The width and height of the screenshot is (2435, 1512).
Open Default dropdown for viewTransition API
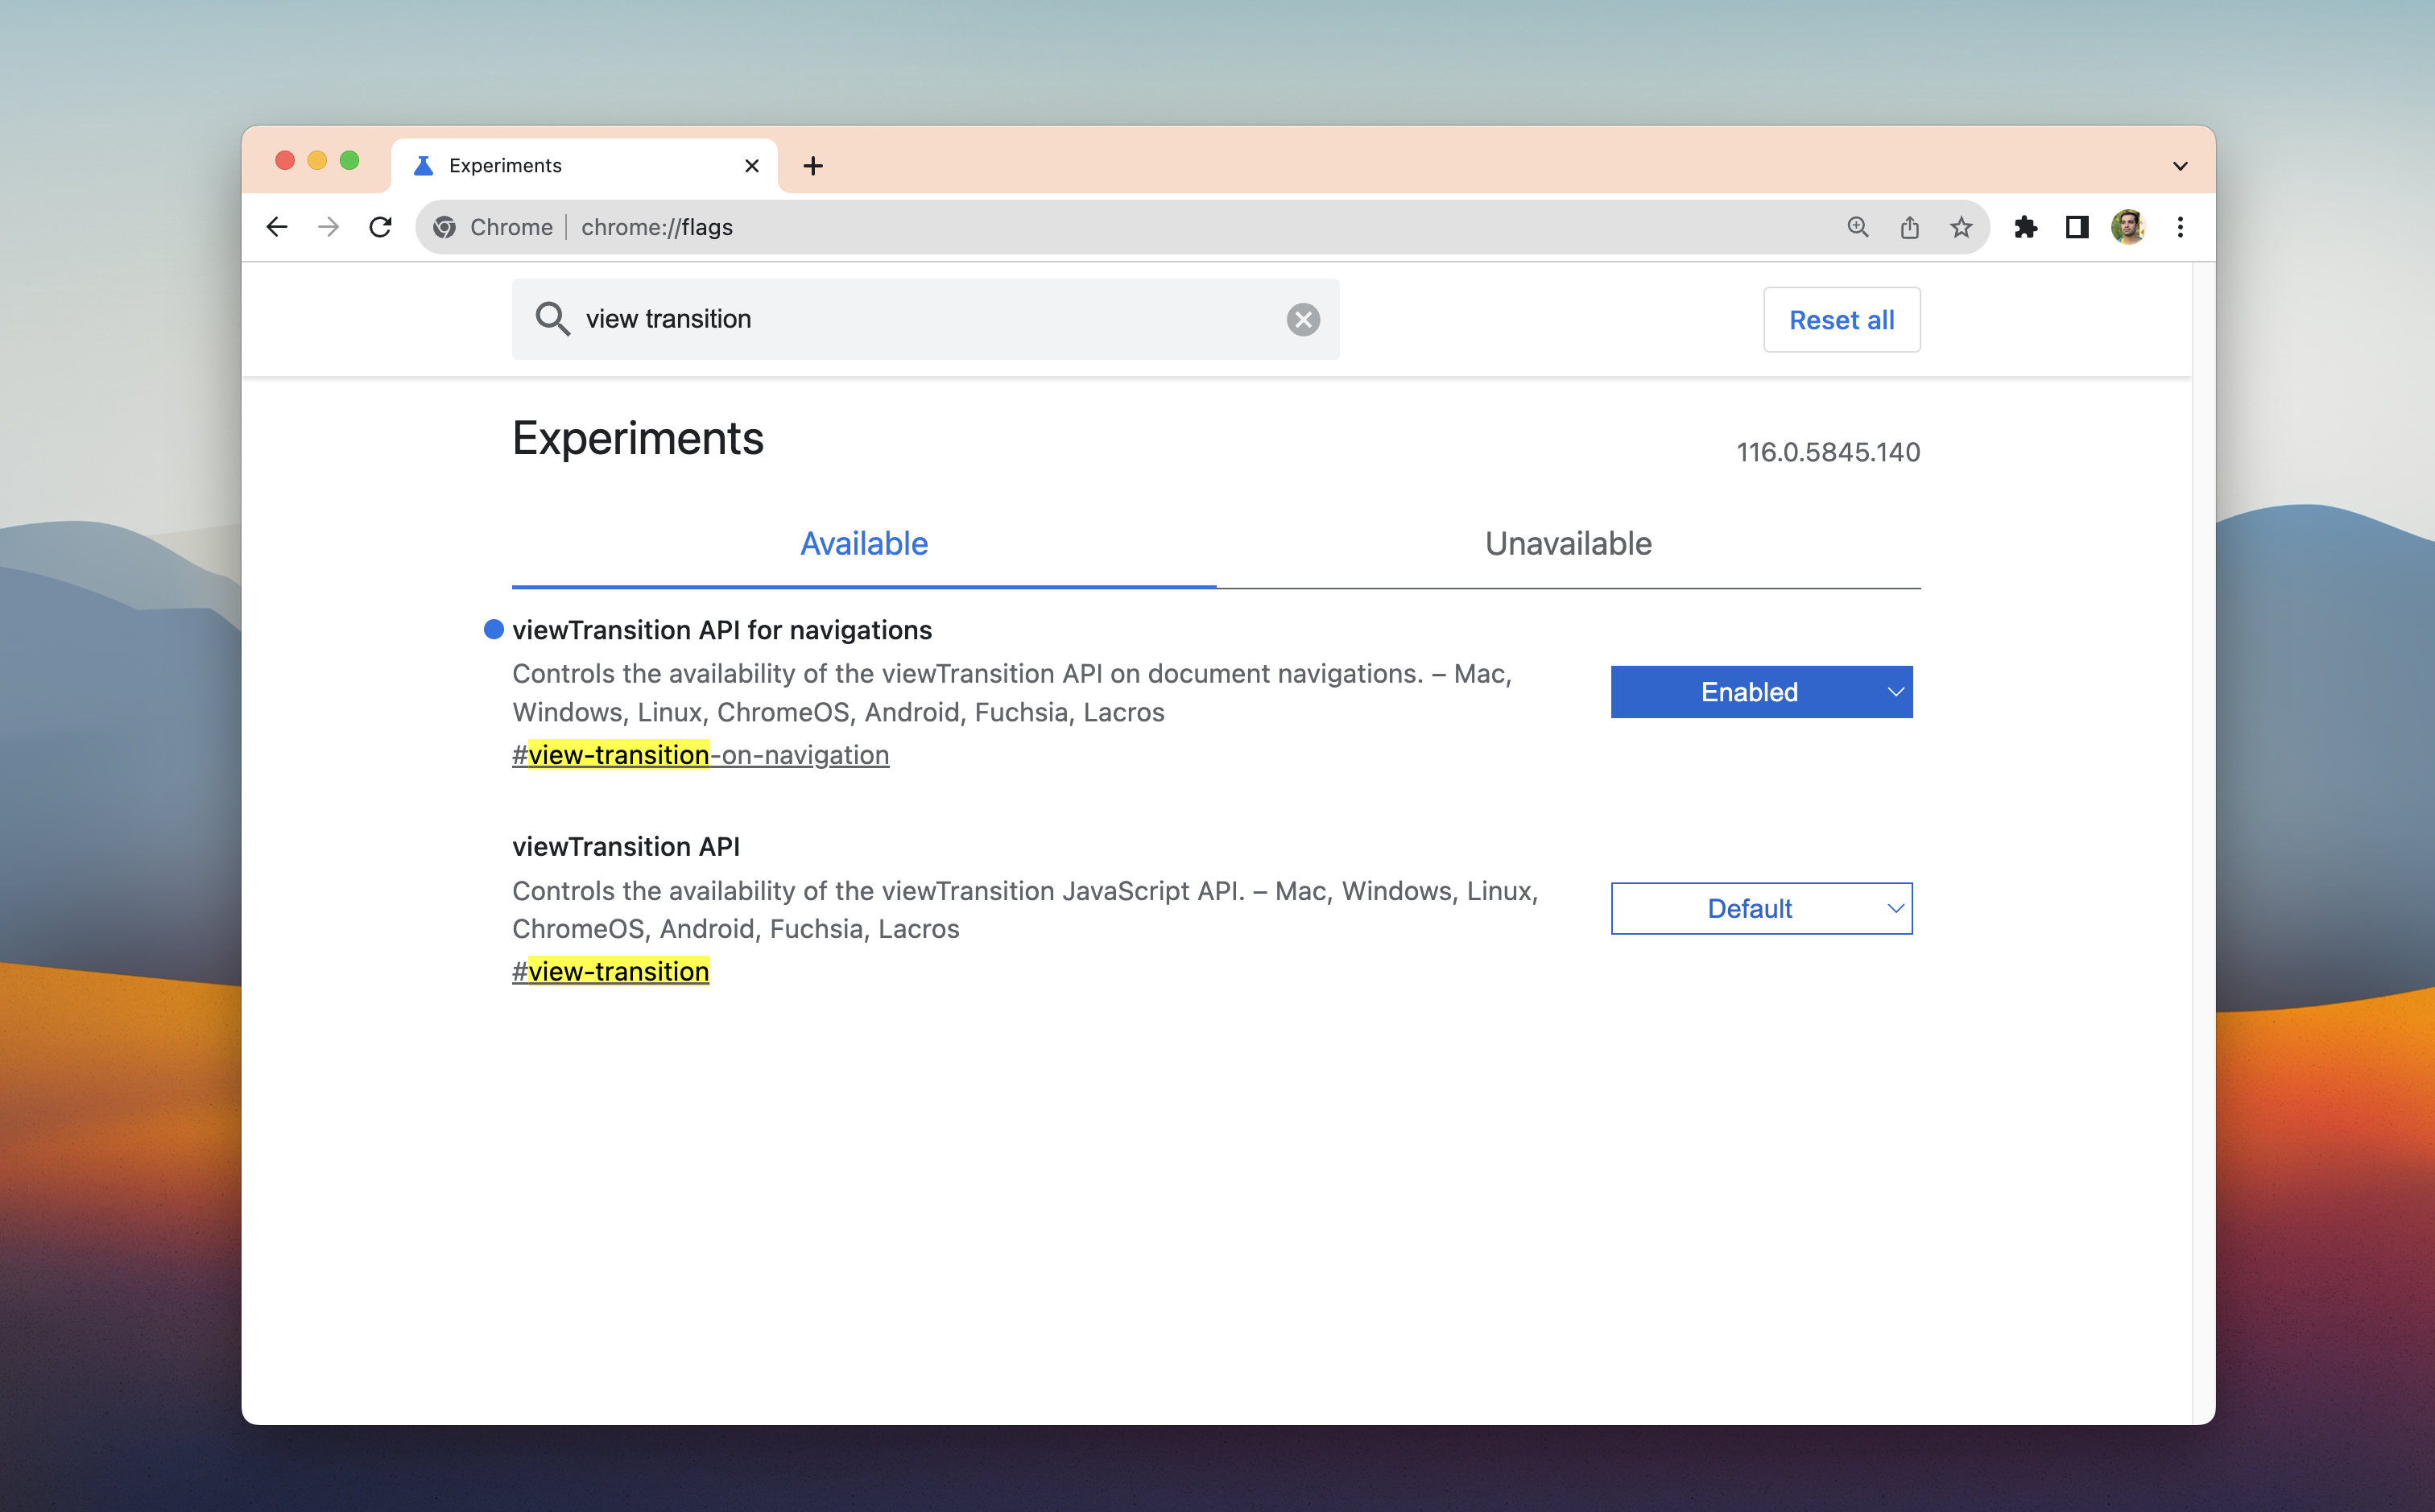(x=1761, y=908)
